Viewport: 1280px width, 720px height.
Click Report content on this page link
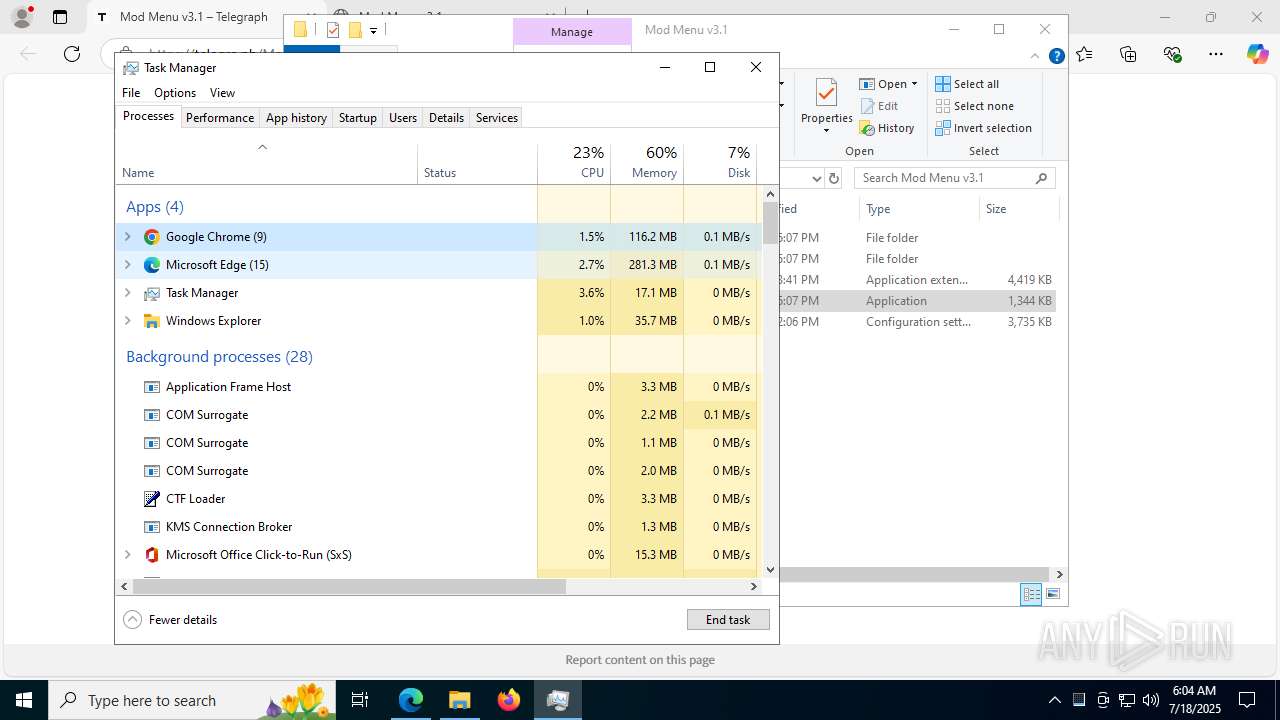[640, 660]
